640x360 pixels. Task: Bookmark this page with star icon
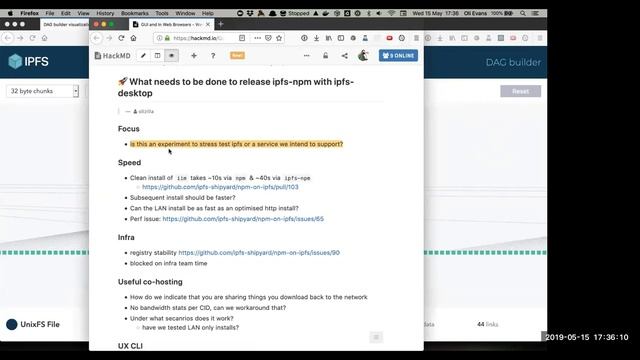(x=279, y=38)
